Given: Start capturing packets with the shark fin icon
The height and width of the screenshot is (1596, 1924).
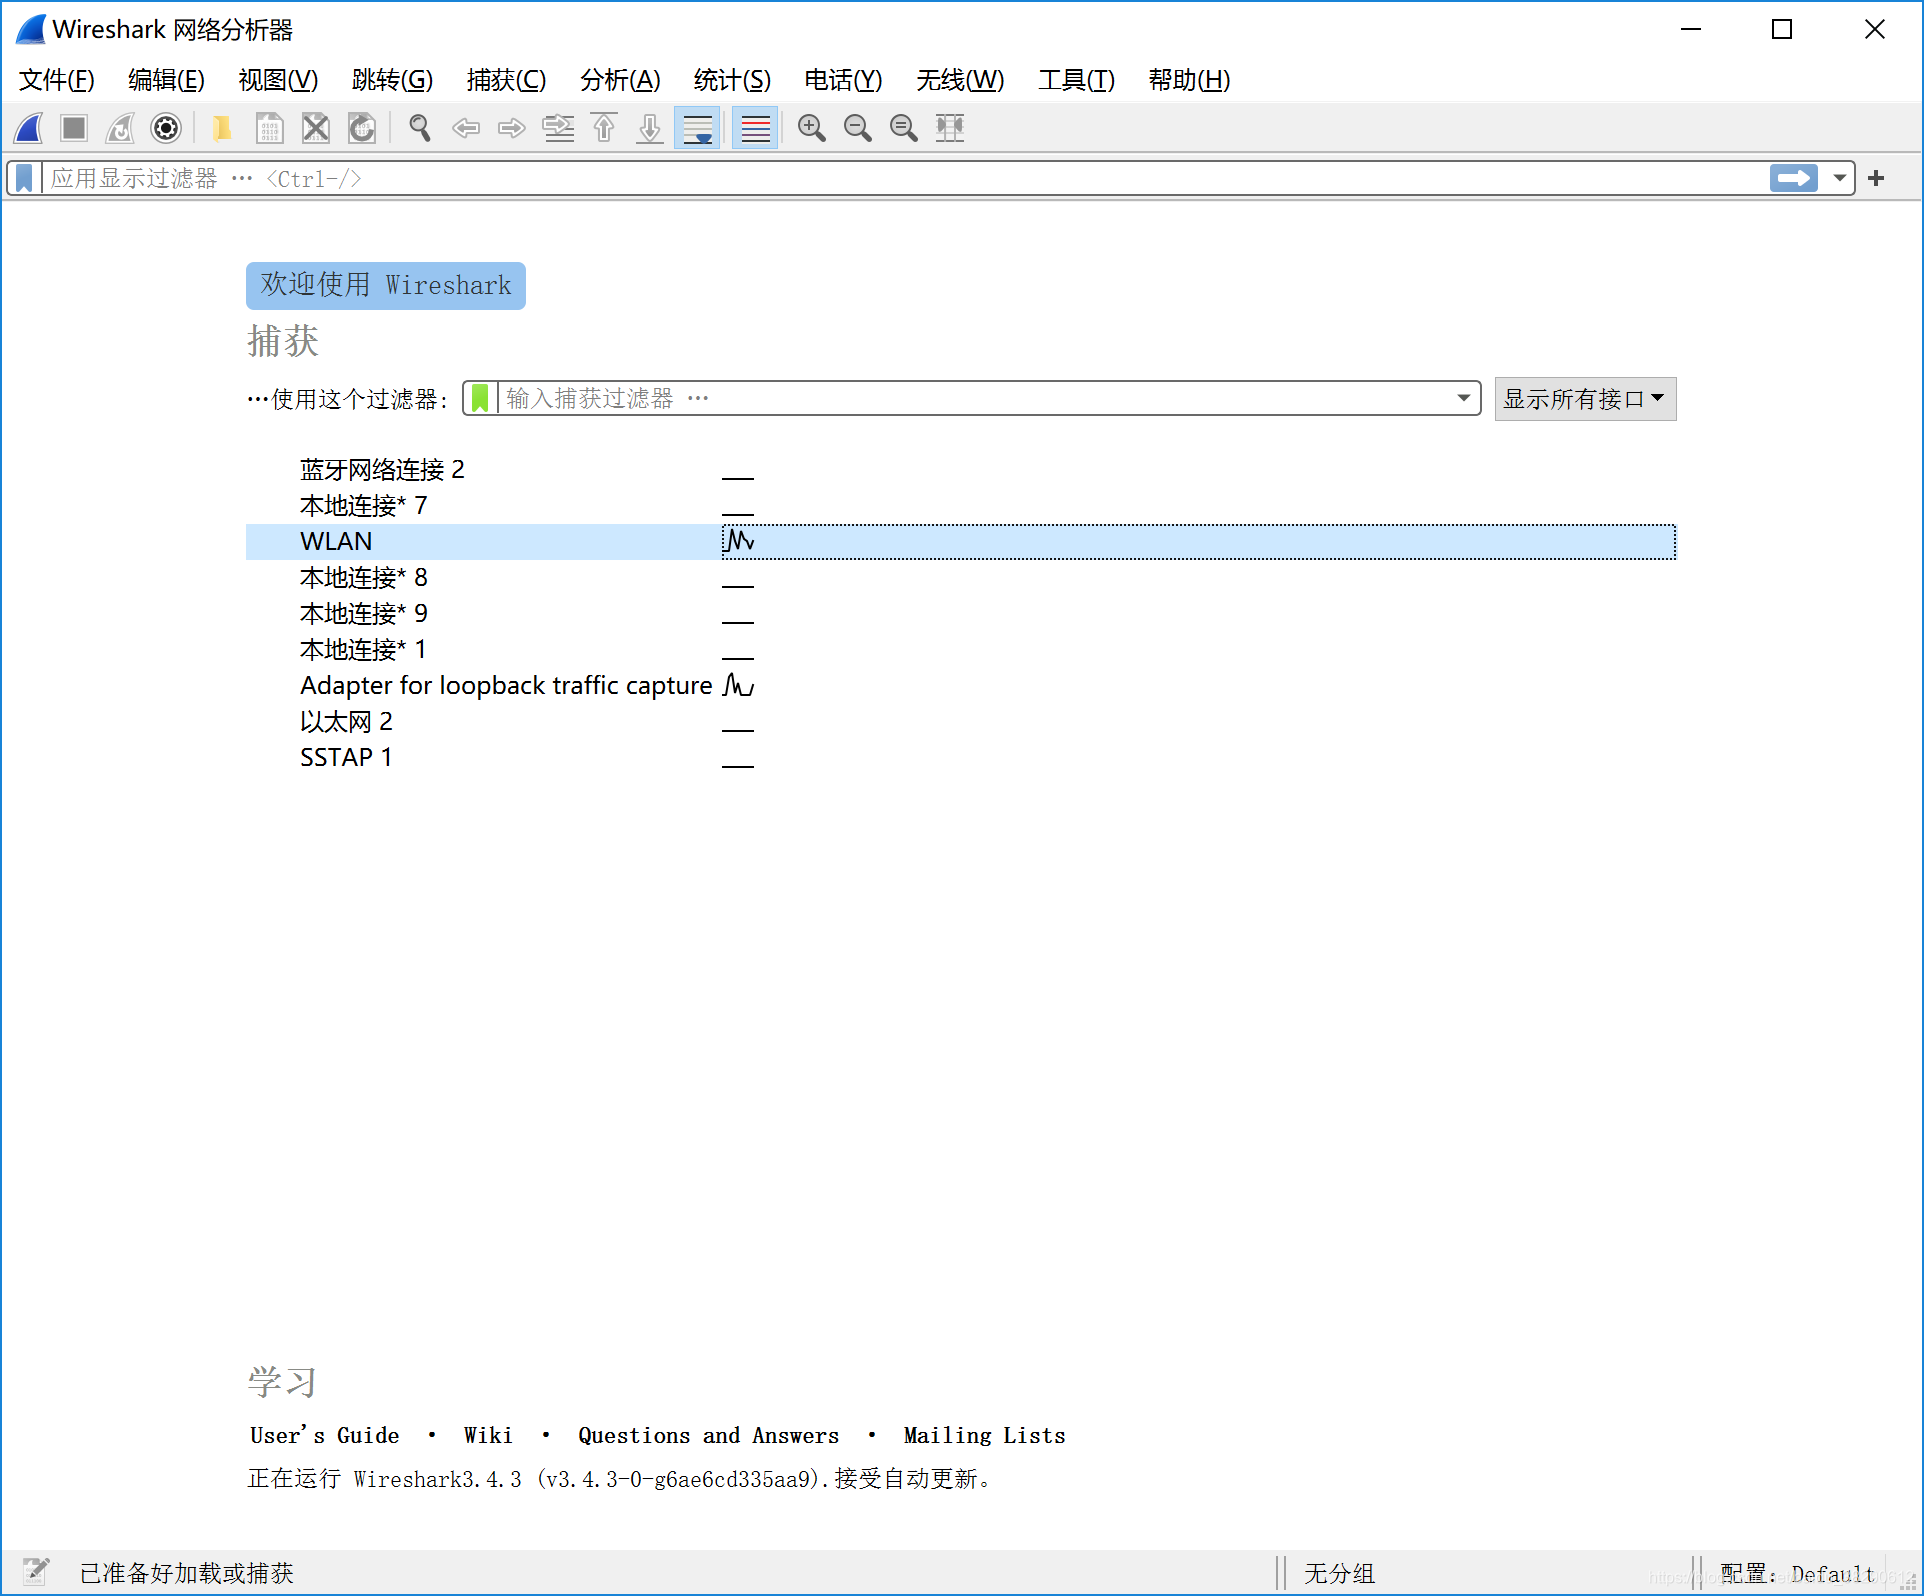Looking at the screenshot, I should click(x=29, y=128).
